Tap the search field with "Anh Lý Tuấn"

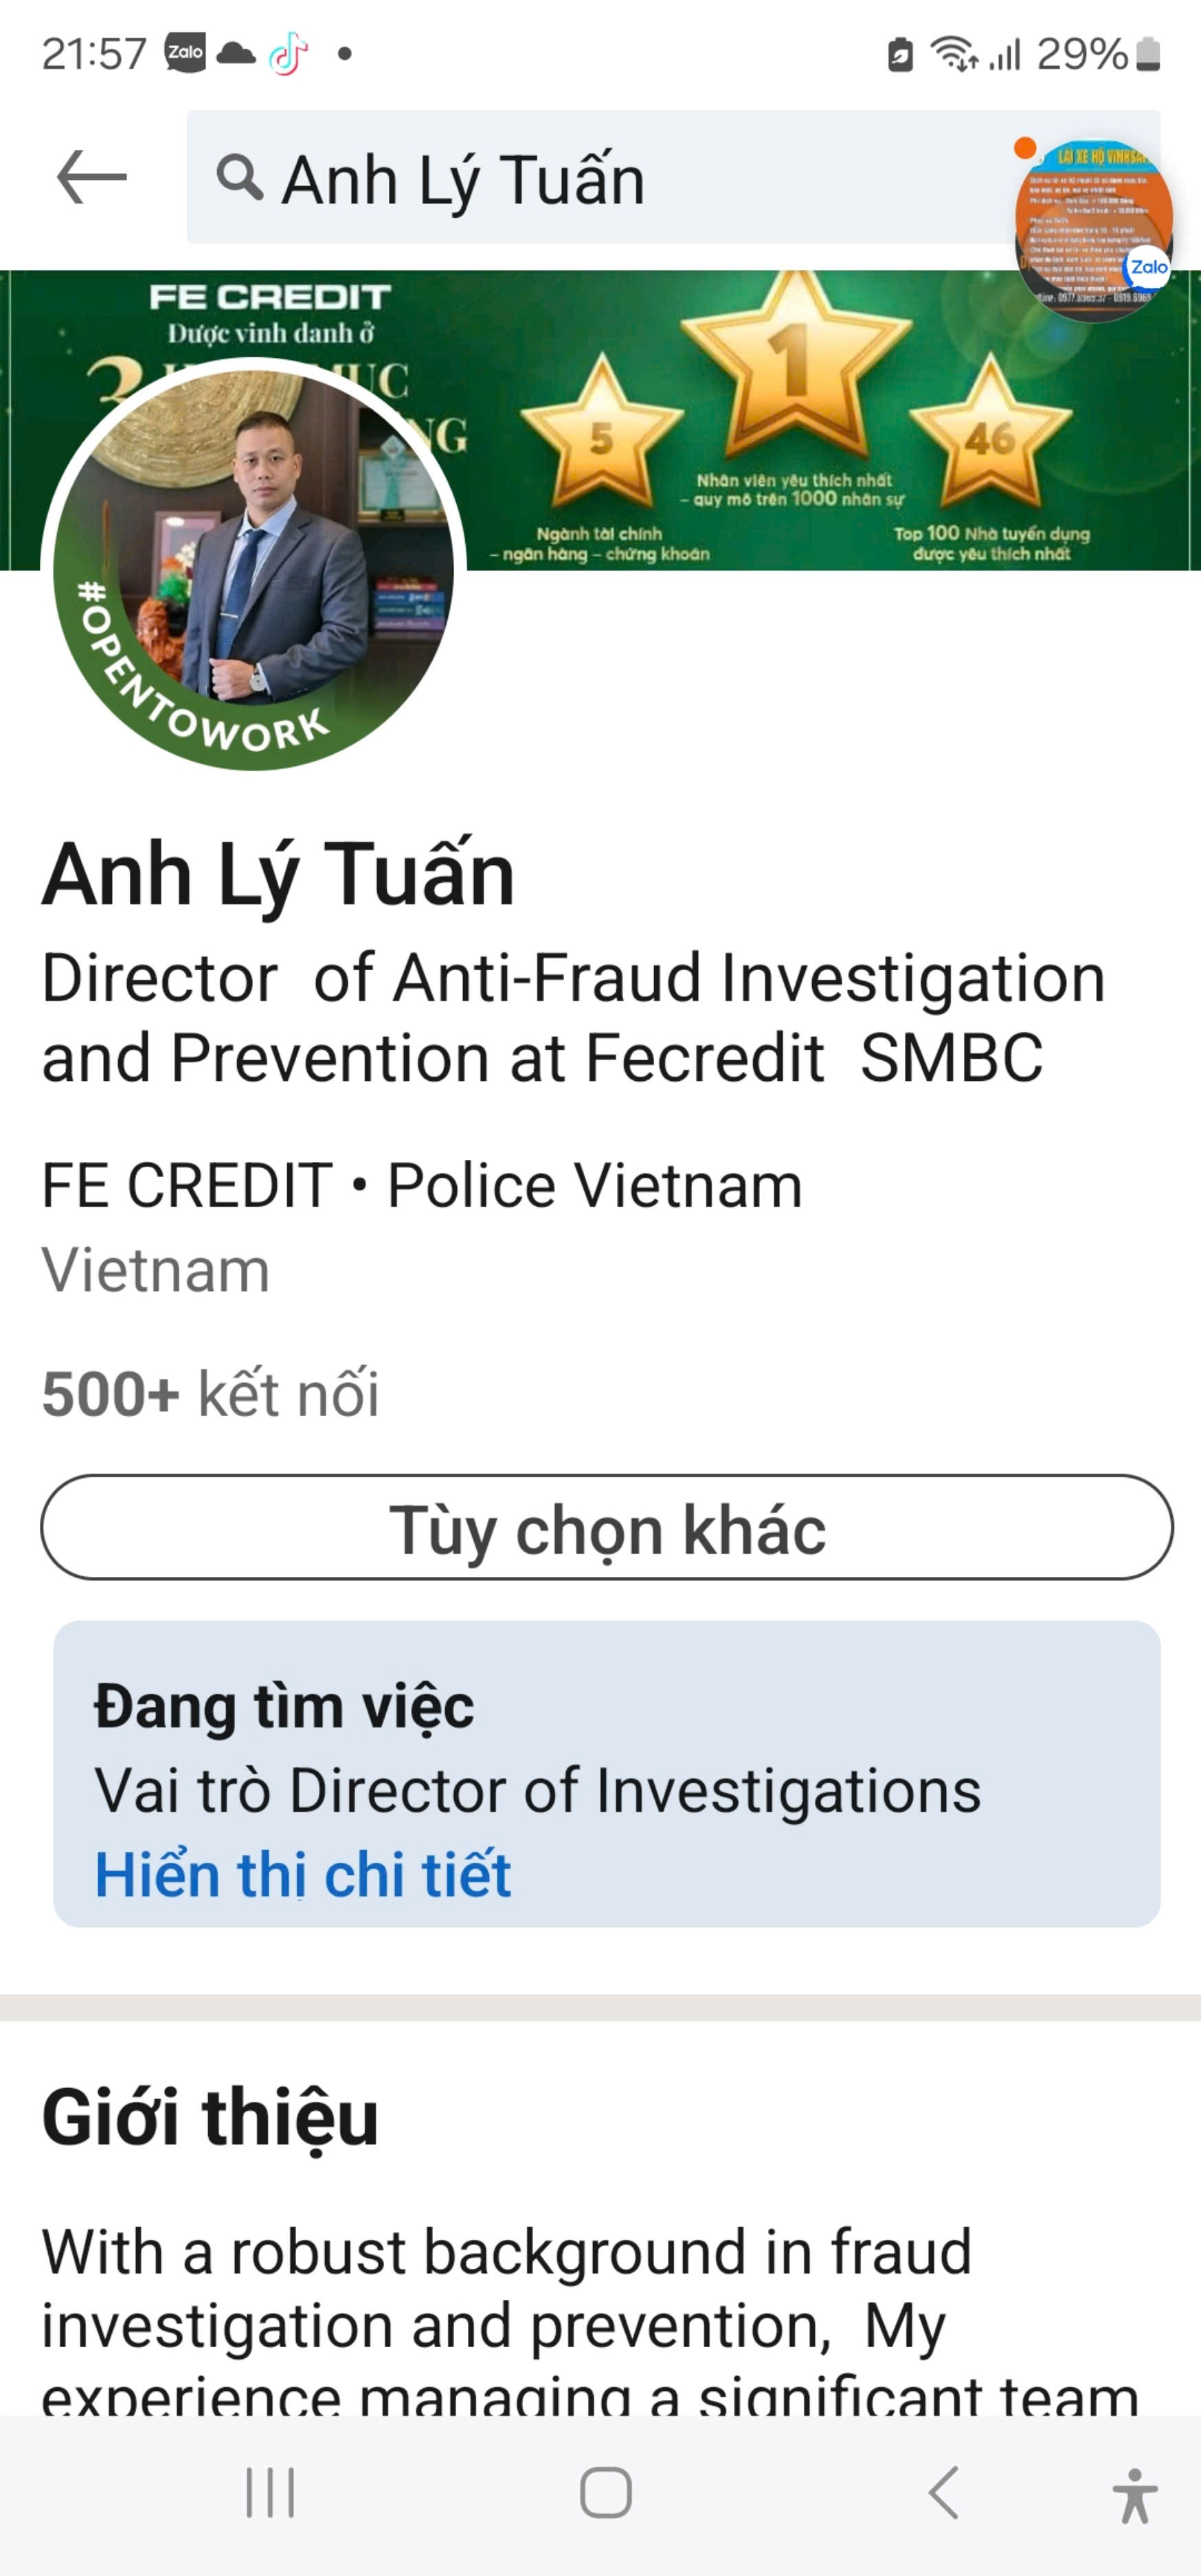tap(600, 178)
